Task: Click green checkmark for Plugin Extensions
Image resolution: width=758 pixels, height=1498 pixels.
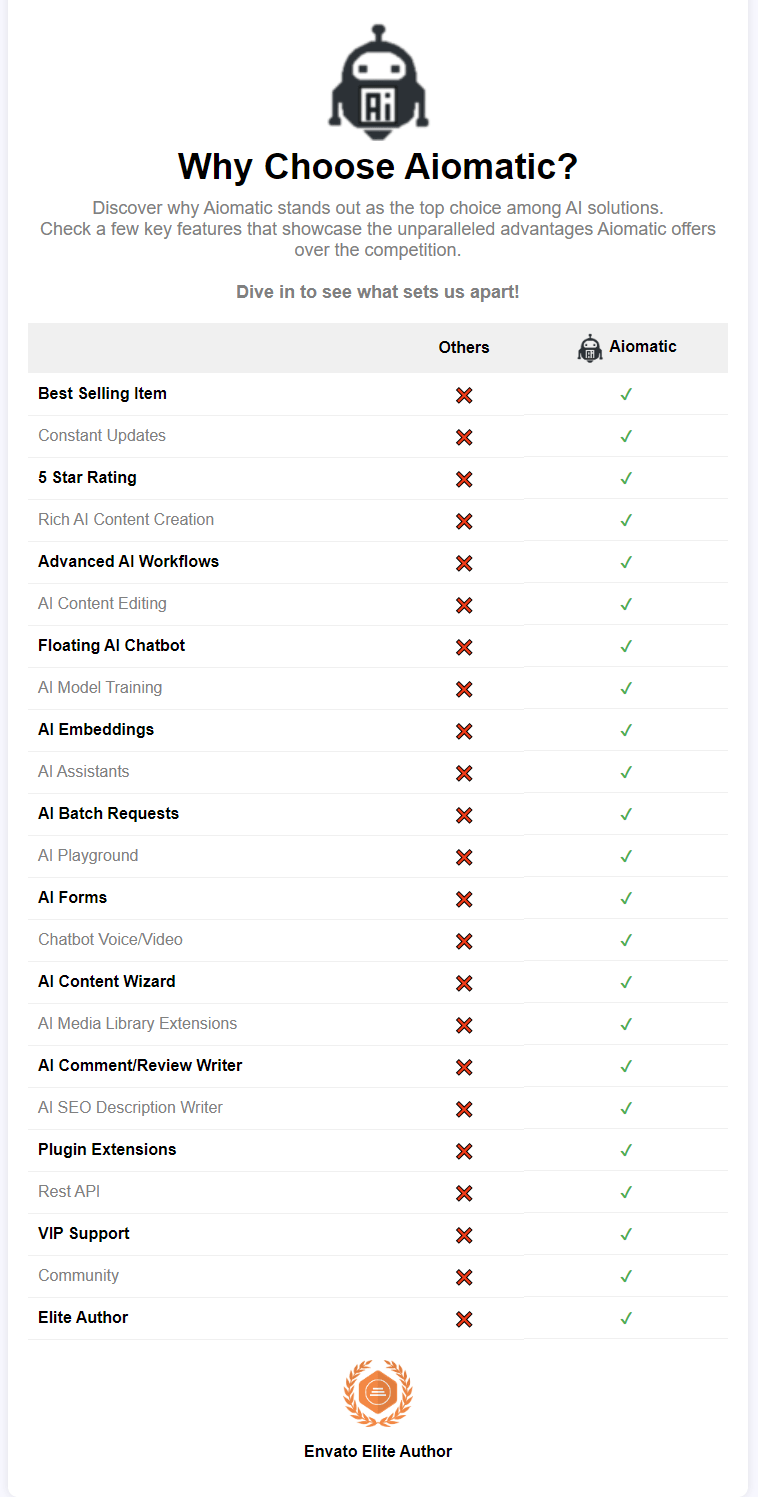Action: point(626,1150)
